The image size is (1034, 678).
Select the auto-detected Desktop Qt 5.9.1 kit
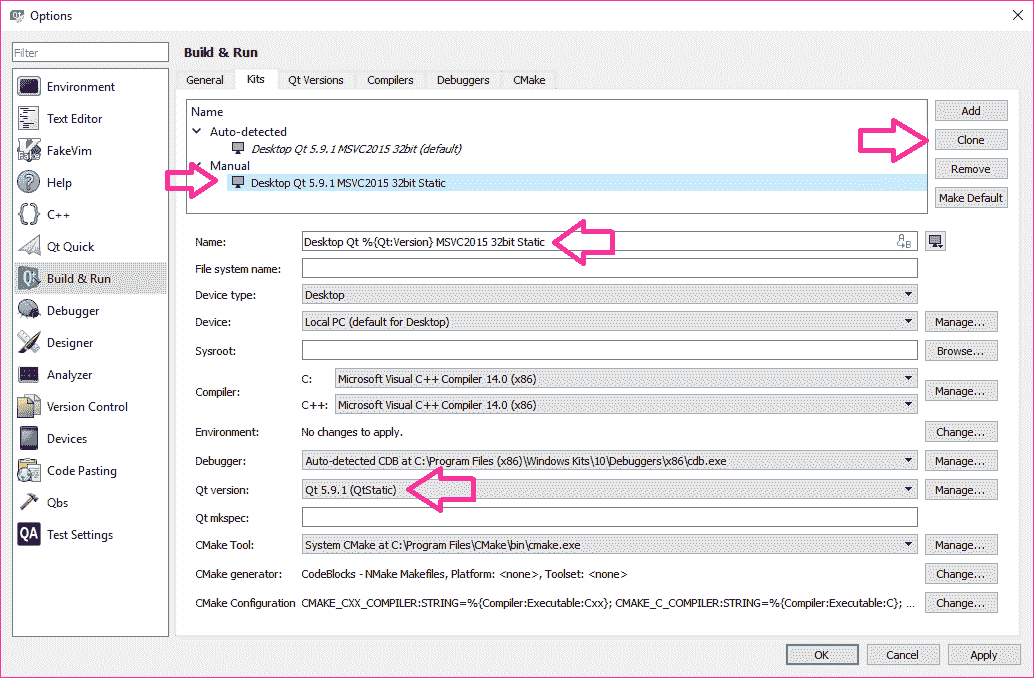coord(355,149)
